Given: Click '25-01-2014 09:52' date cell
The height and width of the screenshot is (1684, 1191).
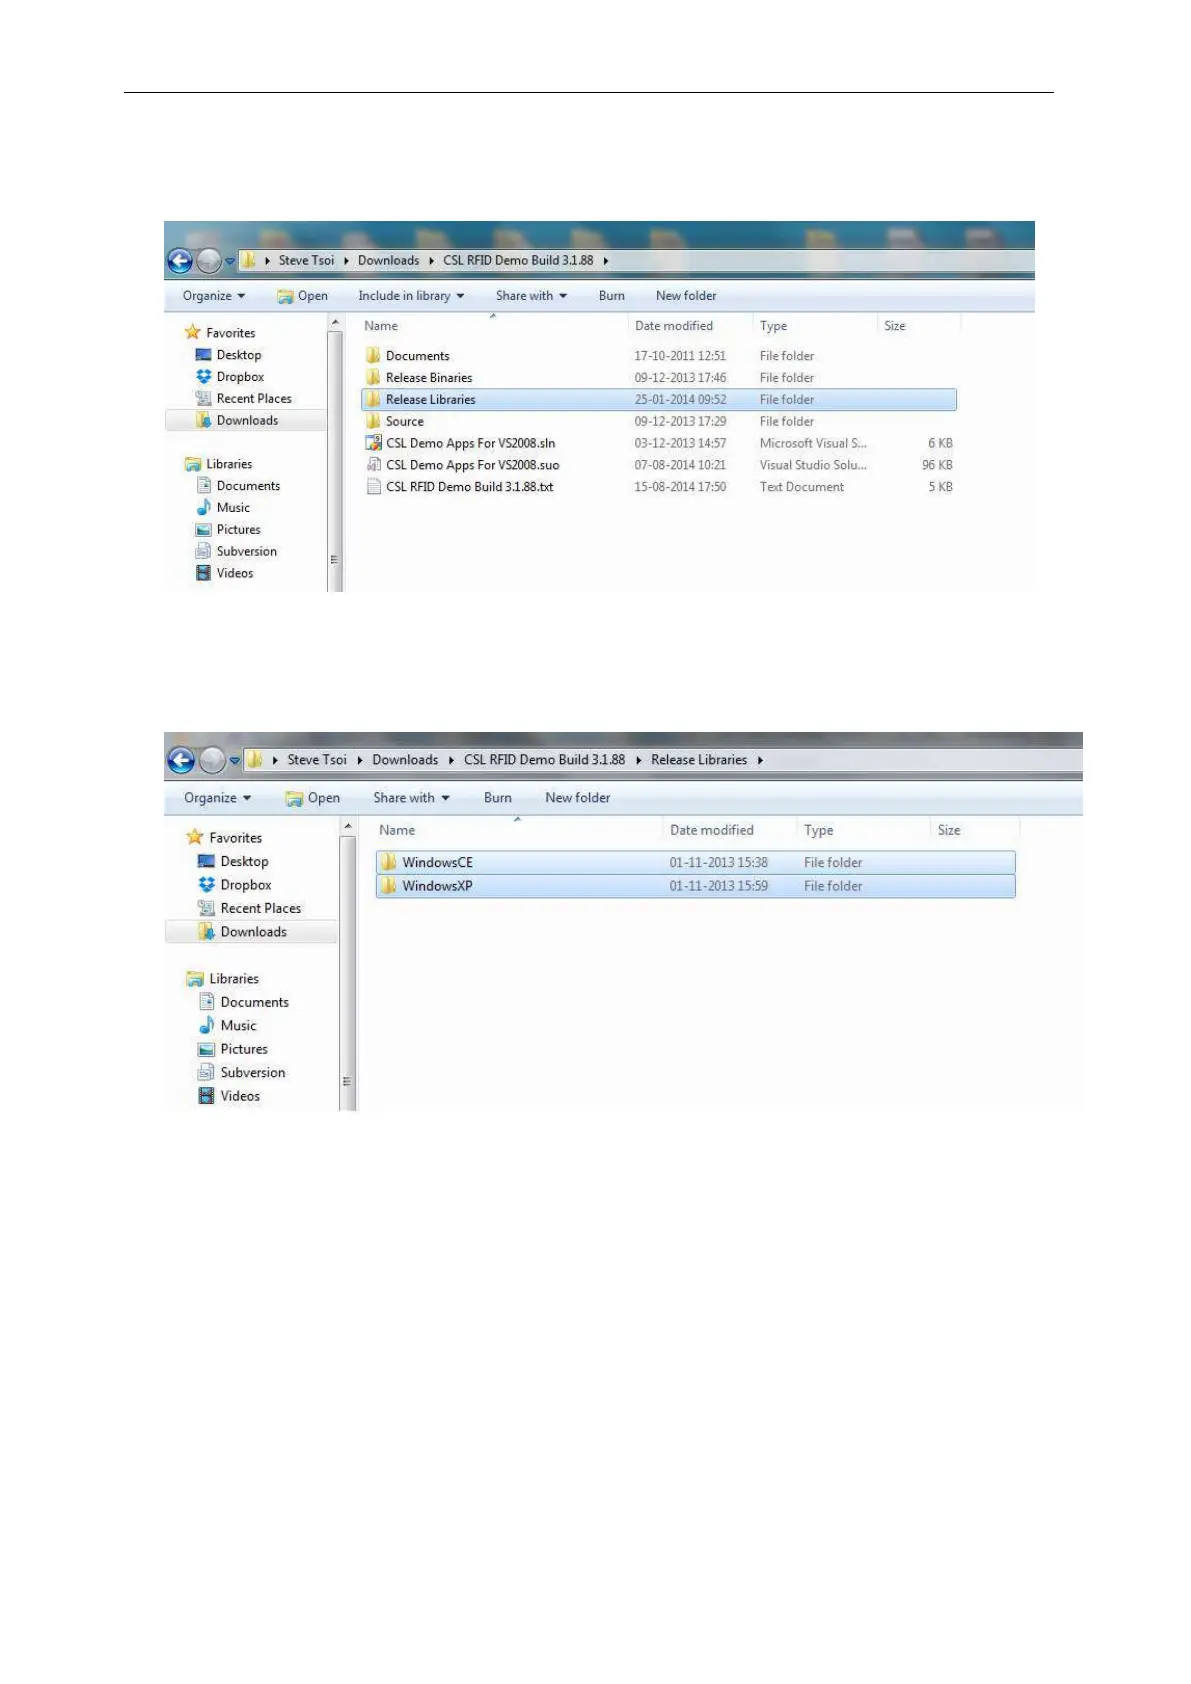Looking at the screenshot, I should (x=680, y=400).
